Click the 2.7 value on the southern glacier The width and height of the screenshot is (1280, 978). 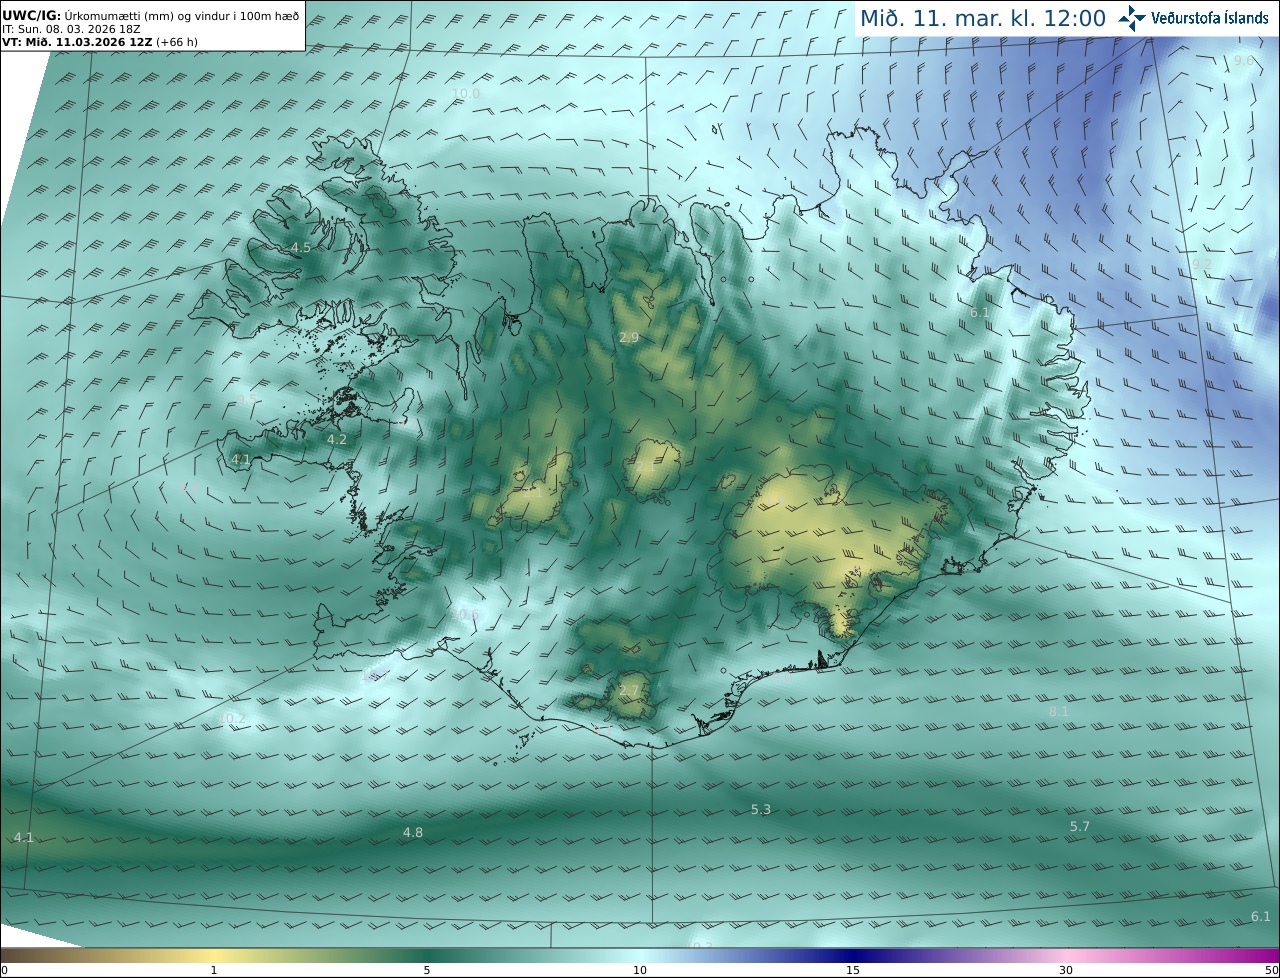coord(629,690)
